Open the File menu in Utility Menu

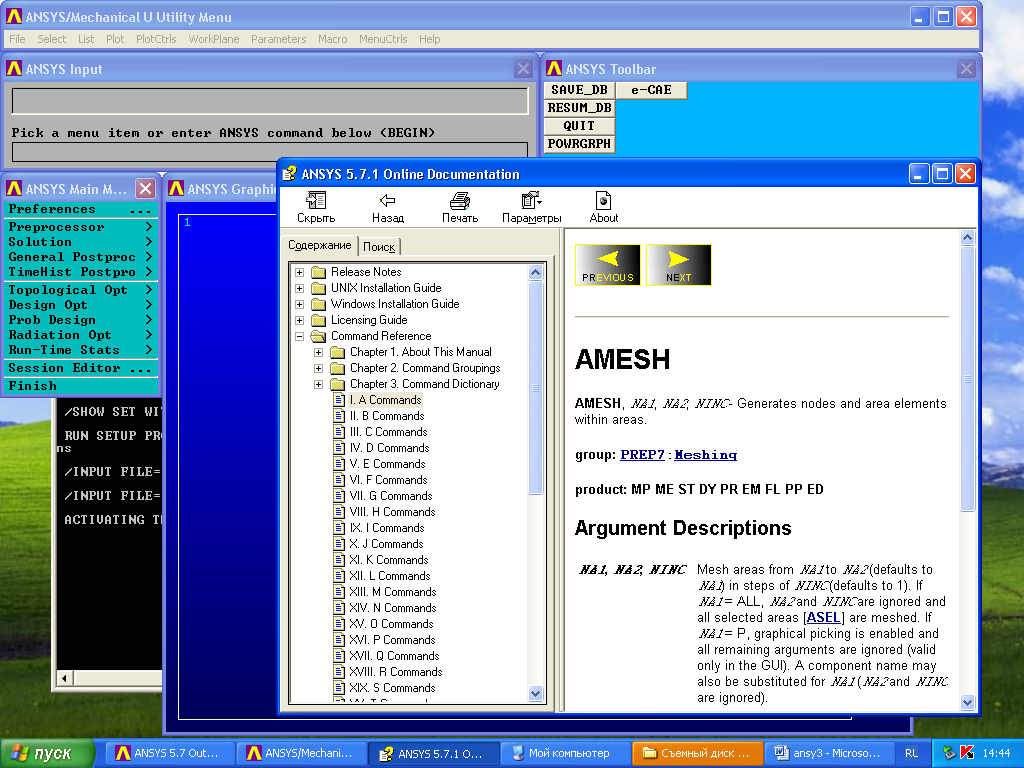17,39
